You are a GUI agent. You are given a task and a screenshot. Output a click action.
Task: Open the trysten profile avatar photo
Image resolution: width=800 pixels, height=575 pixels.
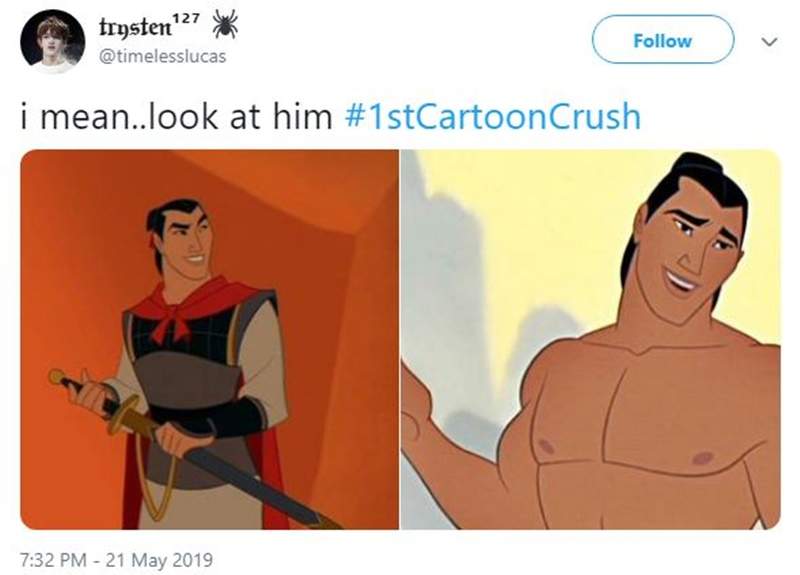point(52,41)
